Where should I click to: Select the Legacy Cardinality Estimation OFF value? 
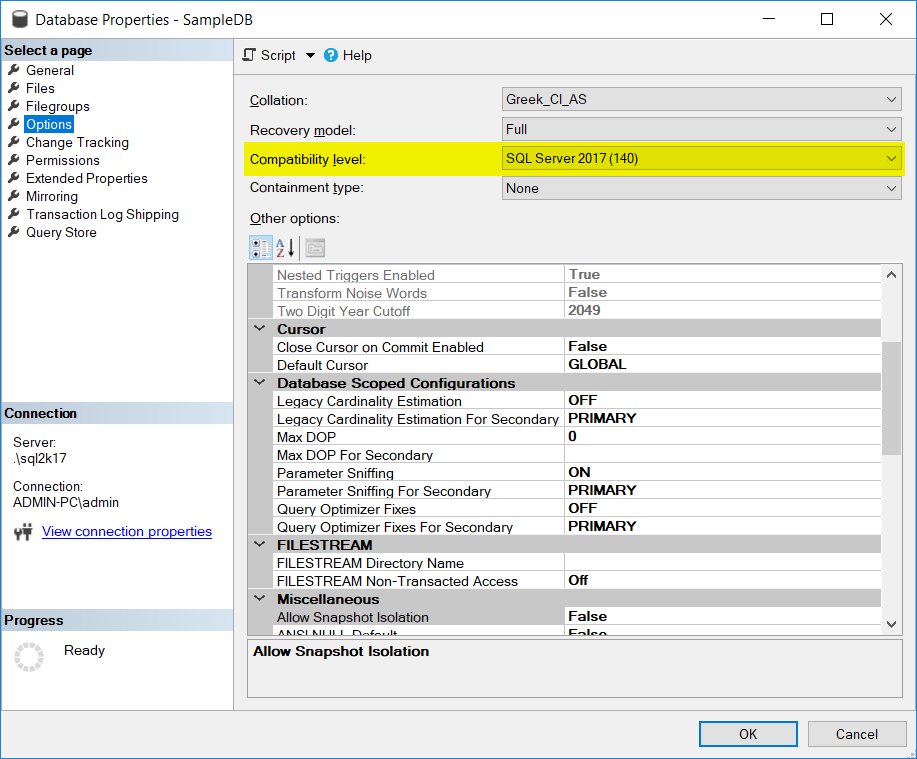(723, 401)
